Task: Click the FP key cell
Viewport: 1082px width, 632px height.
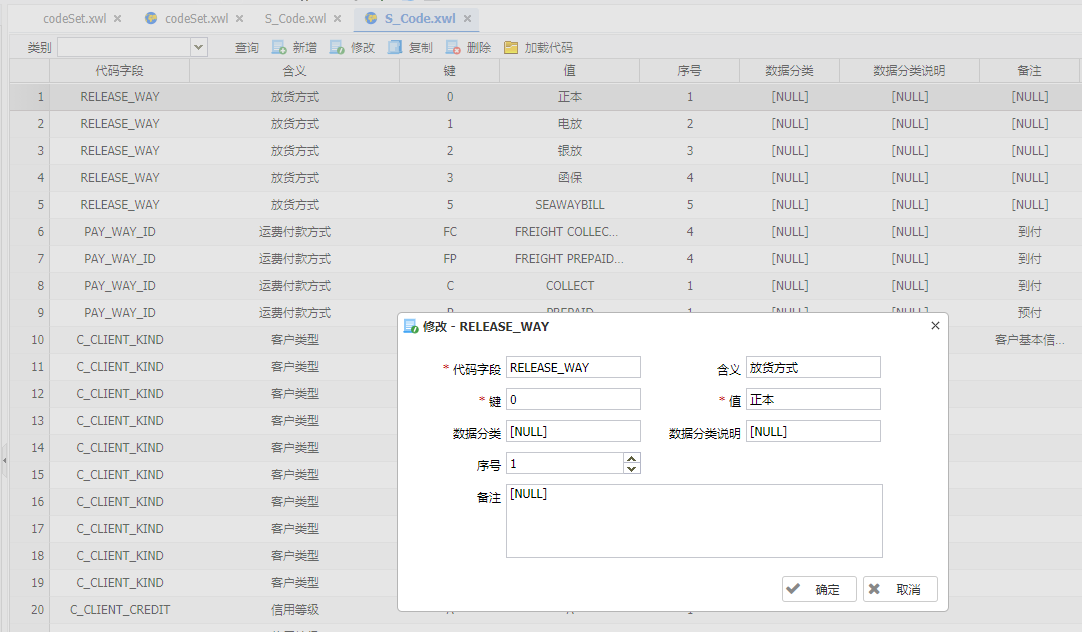Action: point(449,258)
